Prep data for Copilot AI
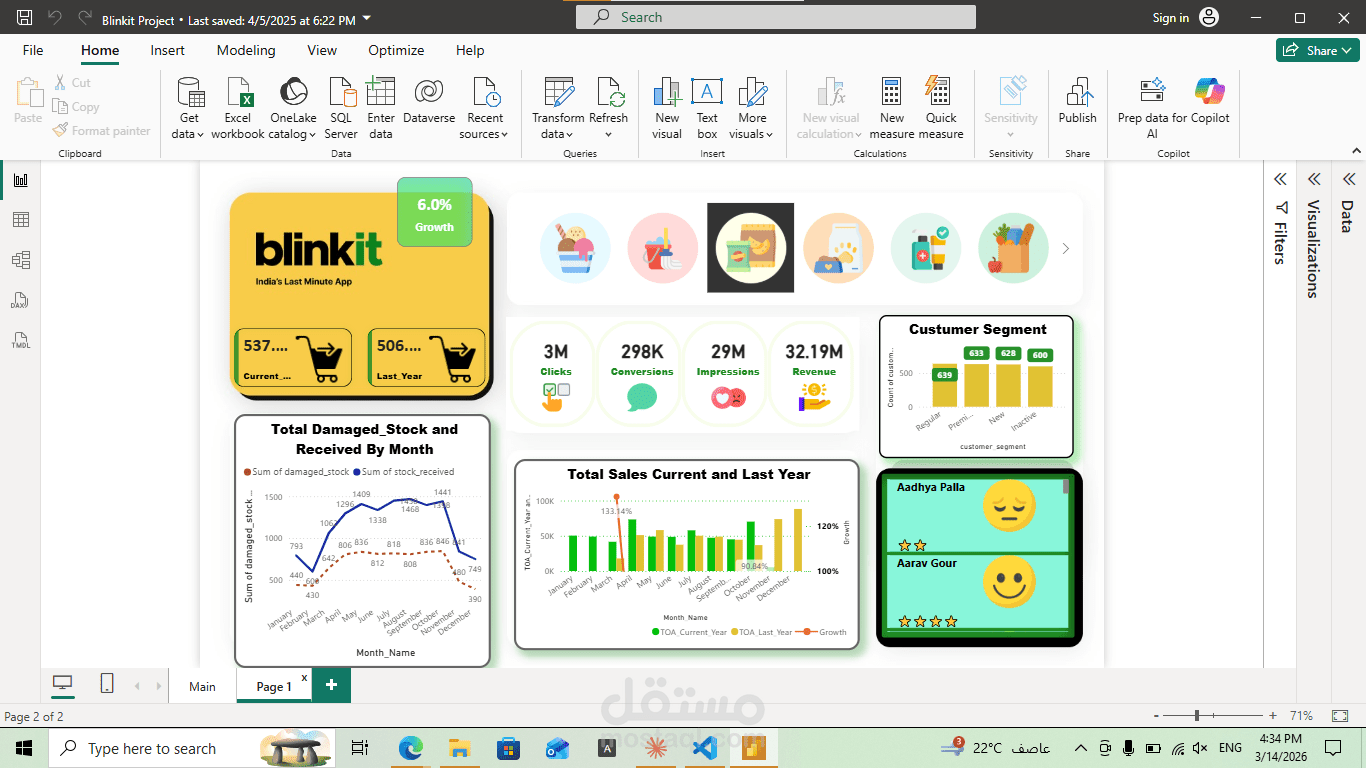This screenshot has width=1366, height=768. click(1152, 108)
